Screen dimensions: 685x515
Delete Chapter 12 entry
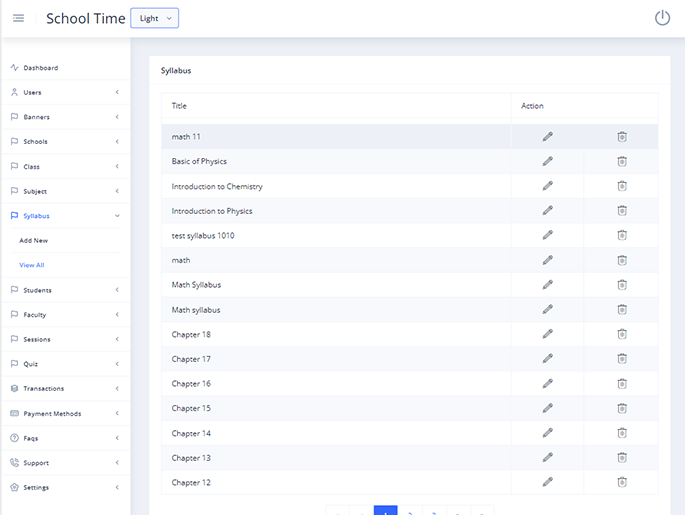point(622,482)
